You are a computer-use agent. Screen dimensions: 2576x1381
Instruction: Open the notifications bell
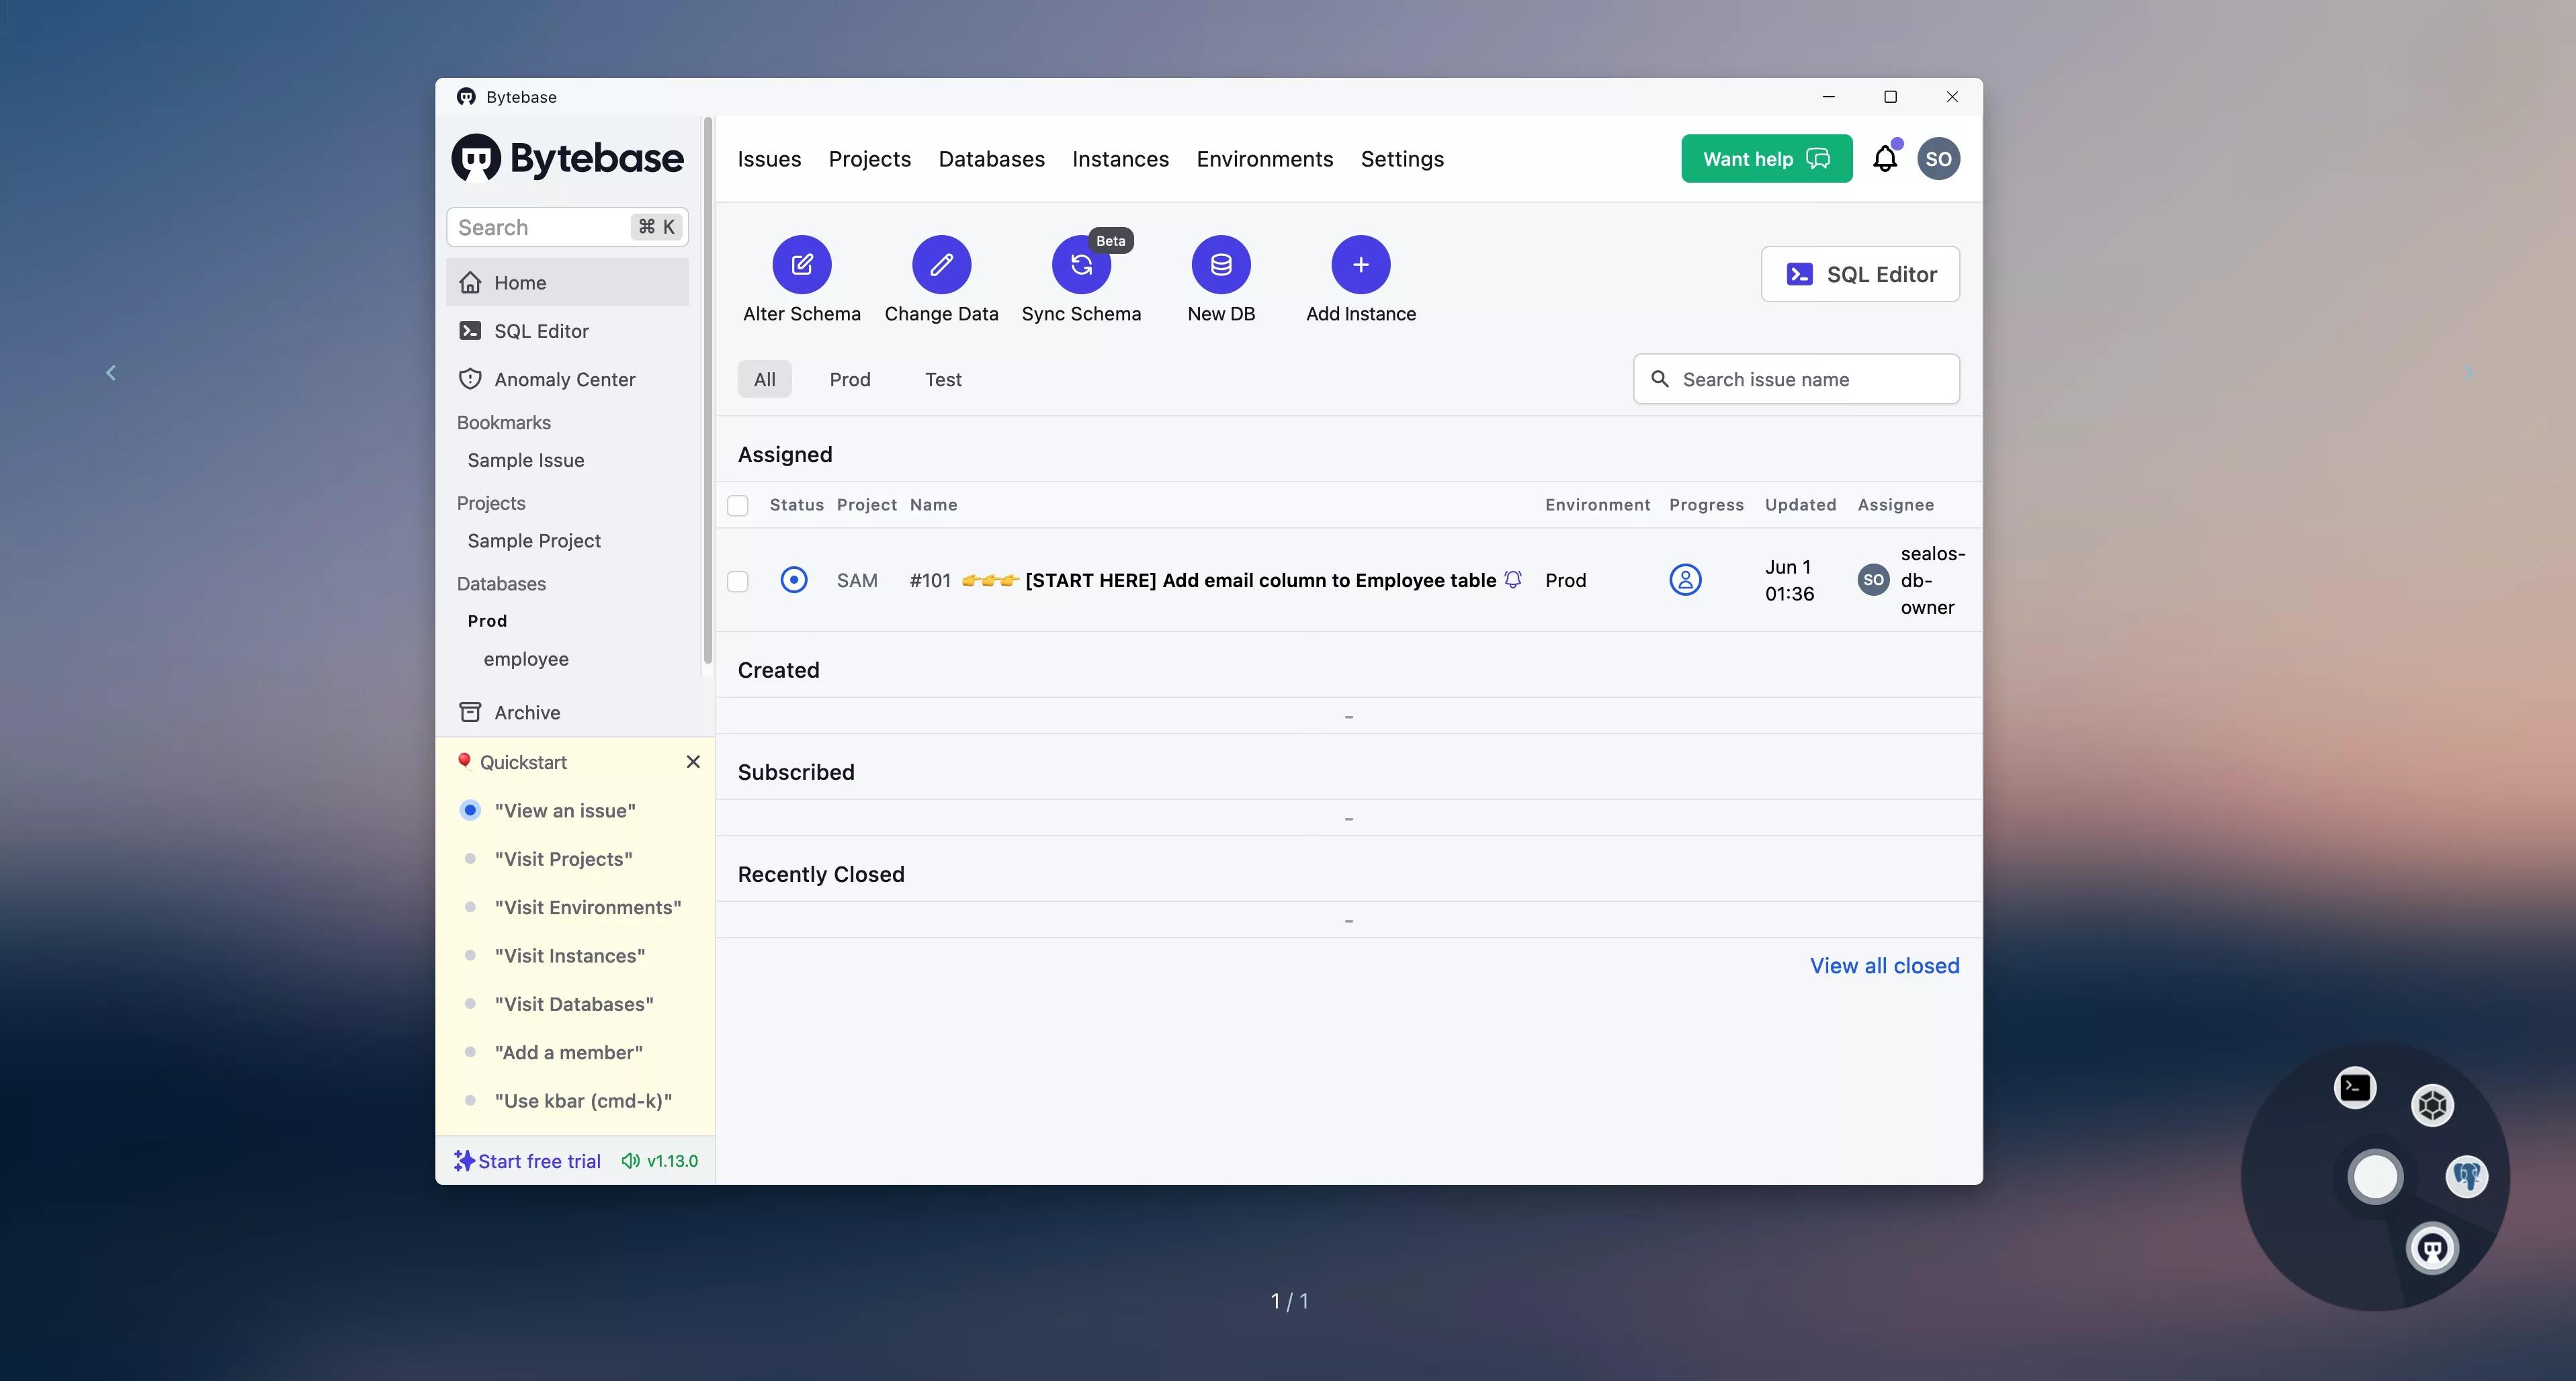[1884, 159]
